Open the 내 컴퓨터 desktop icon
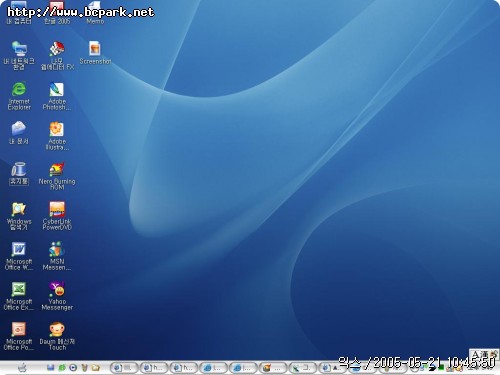This screenshot has width=500, height=375. (x=19, y=13)
